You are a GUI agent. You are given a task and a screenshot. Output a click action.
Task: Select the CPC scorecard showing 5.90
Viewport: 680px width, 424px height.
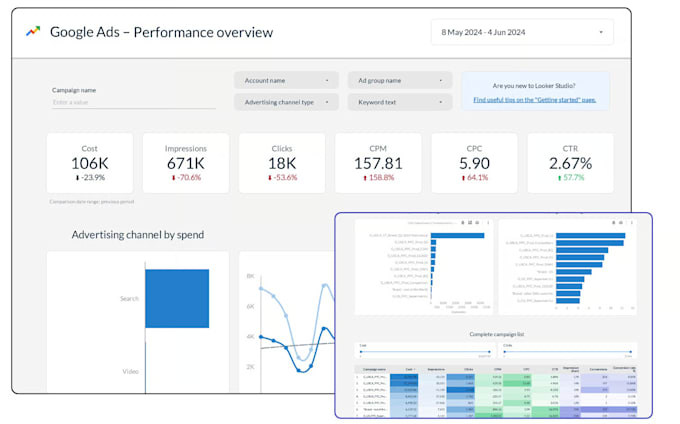tap(474, 163)
